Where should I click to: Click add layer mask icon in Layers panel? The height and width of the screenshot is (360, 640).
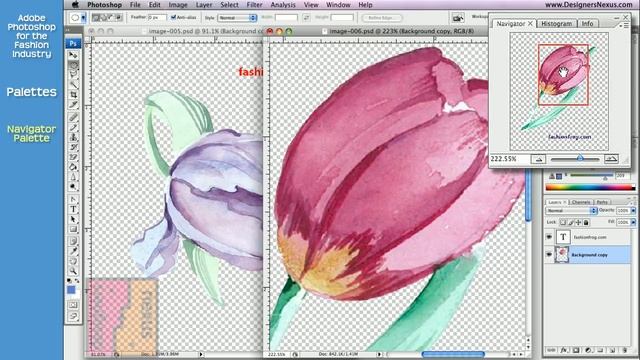coord(576,350)
